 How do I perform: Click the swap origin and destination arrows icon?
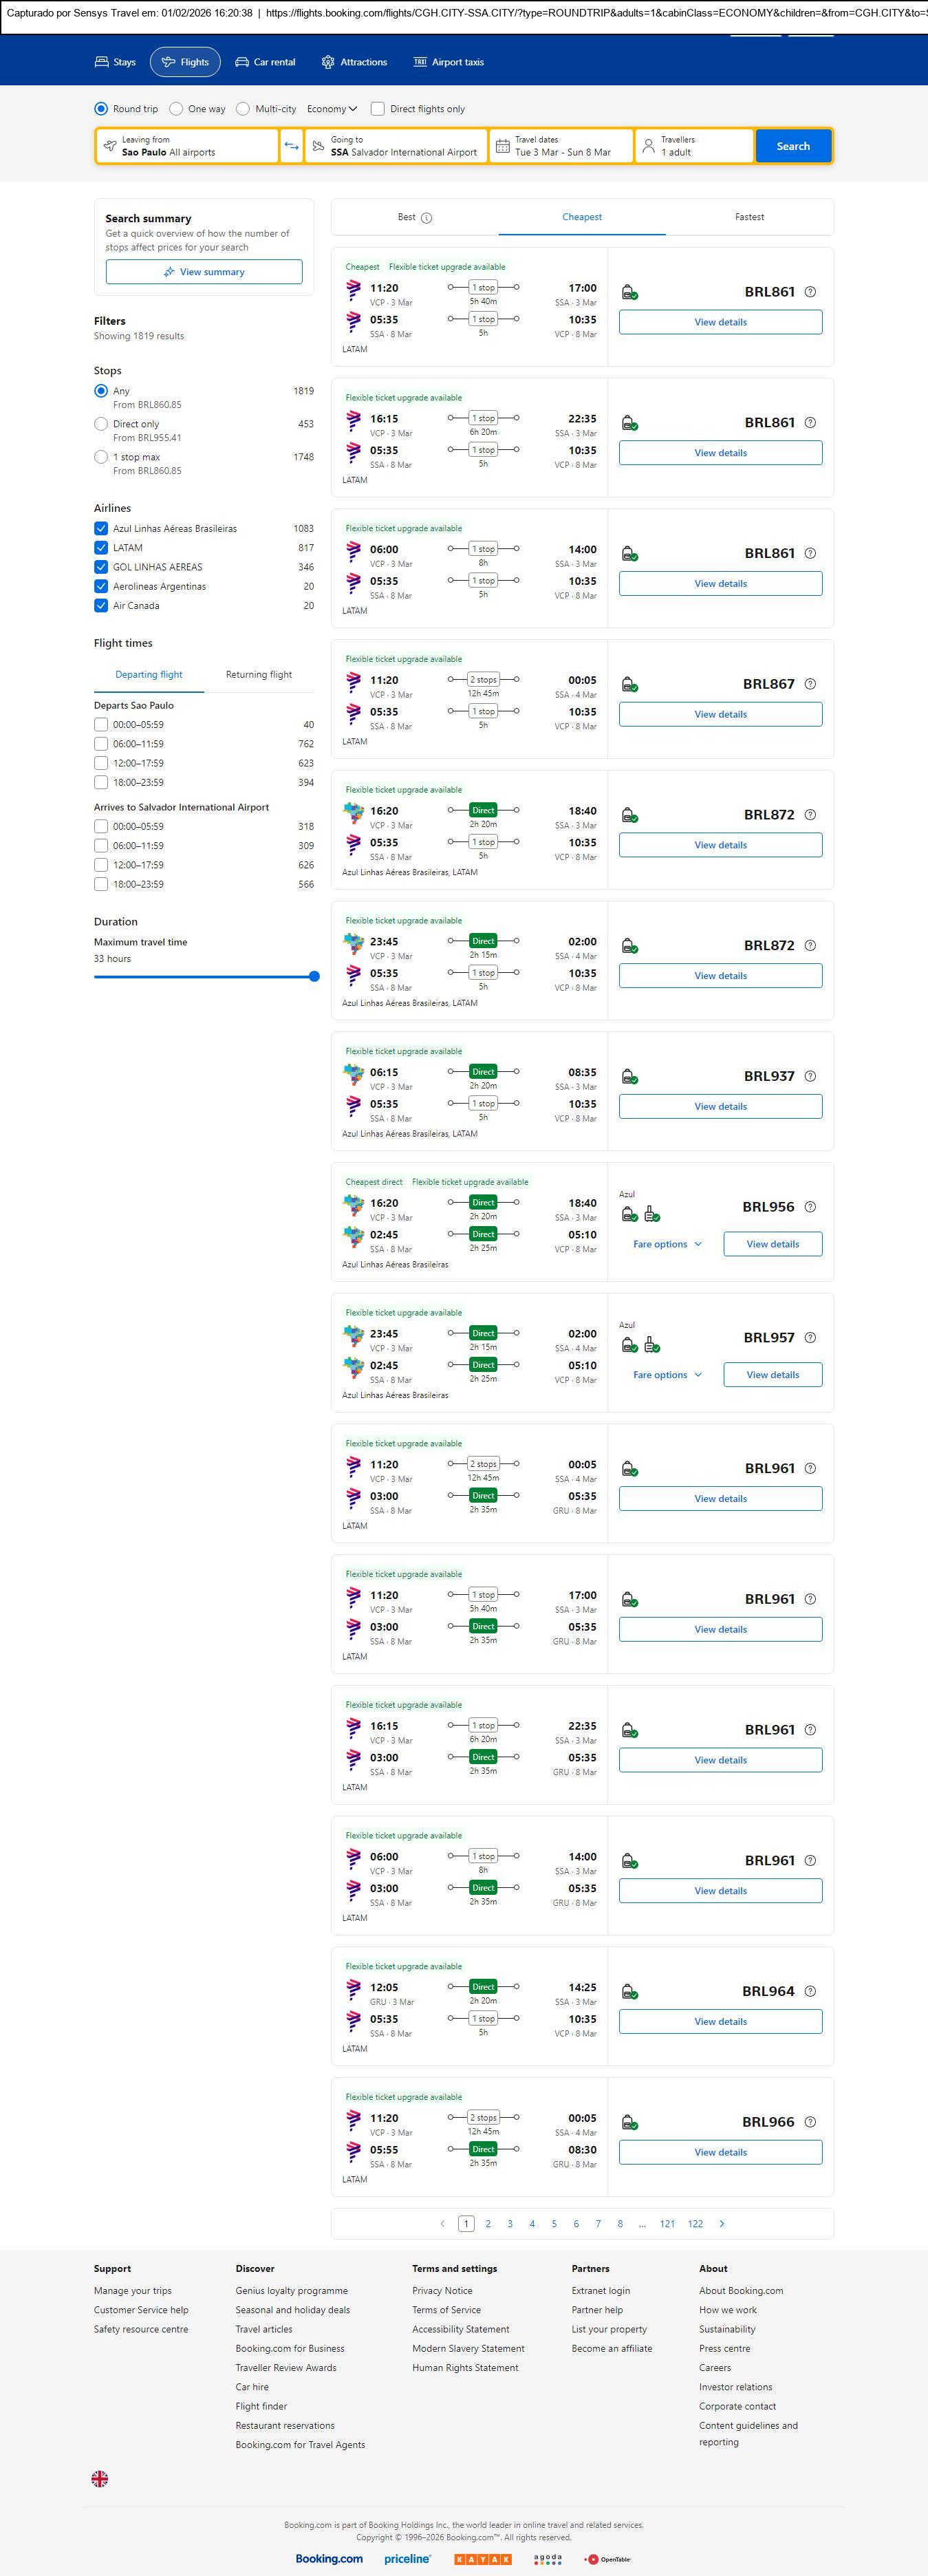(291, 146)
